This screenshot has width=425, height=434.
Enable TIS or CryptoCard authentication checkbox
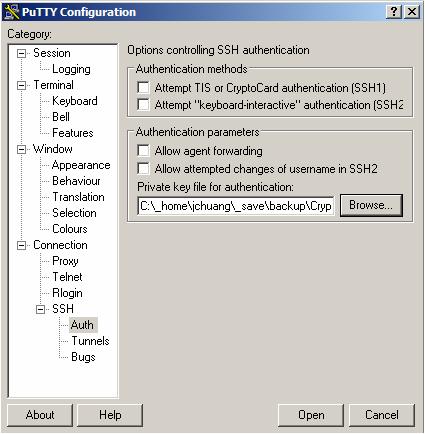point(143,88)
